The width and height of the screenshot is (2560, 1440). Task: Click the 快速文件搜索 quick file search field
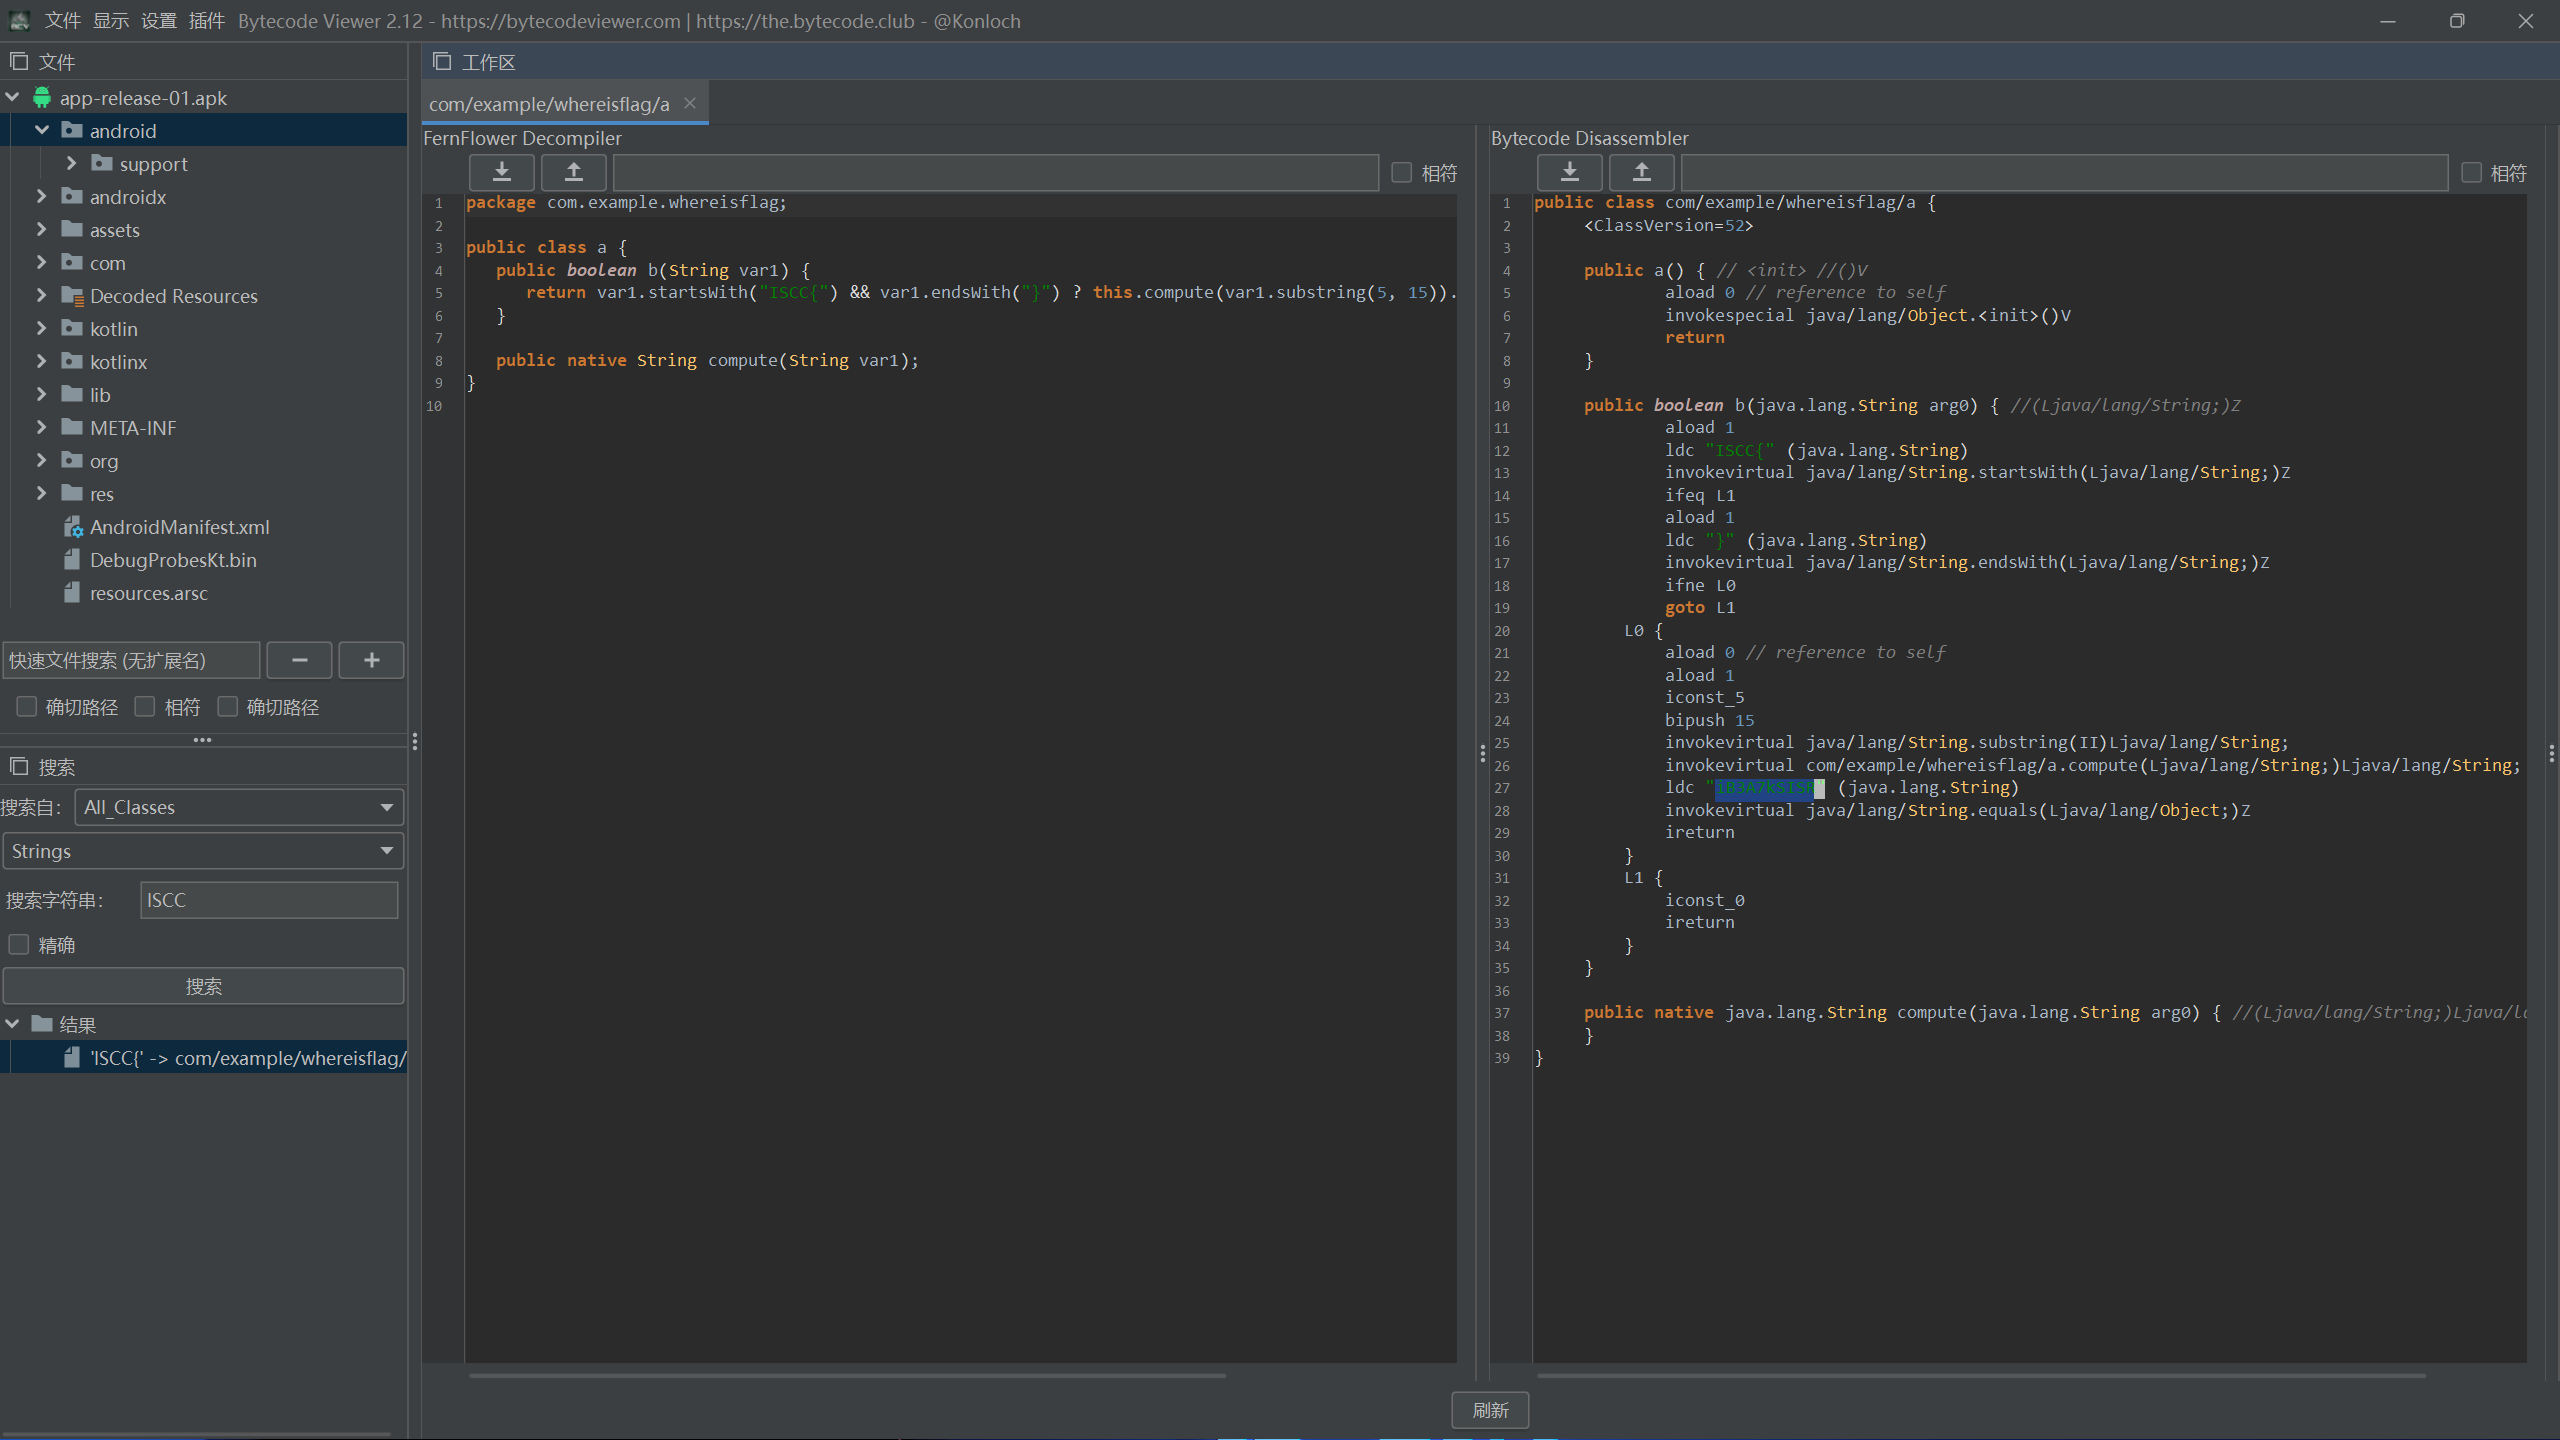(x=131, y=660)
